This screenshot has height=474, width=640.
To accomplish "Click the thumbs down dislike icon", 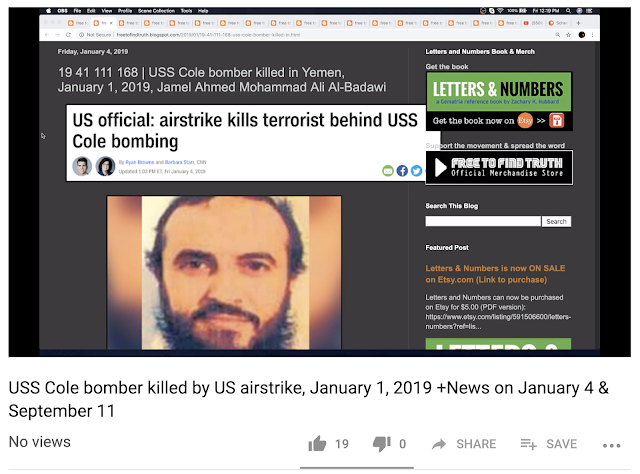I will 381,444.
